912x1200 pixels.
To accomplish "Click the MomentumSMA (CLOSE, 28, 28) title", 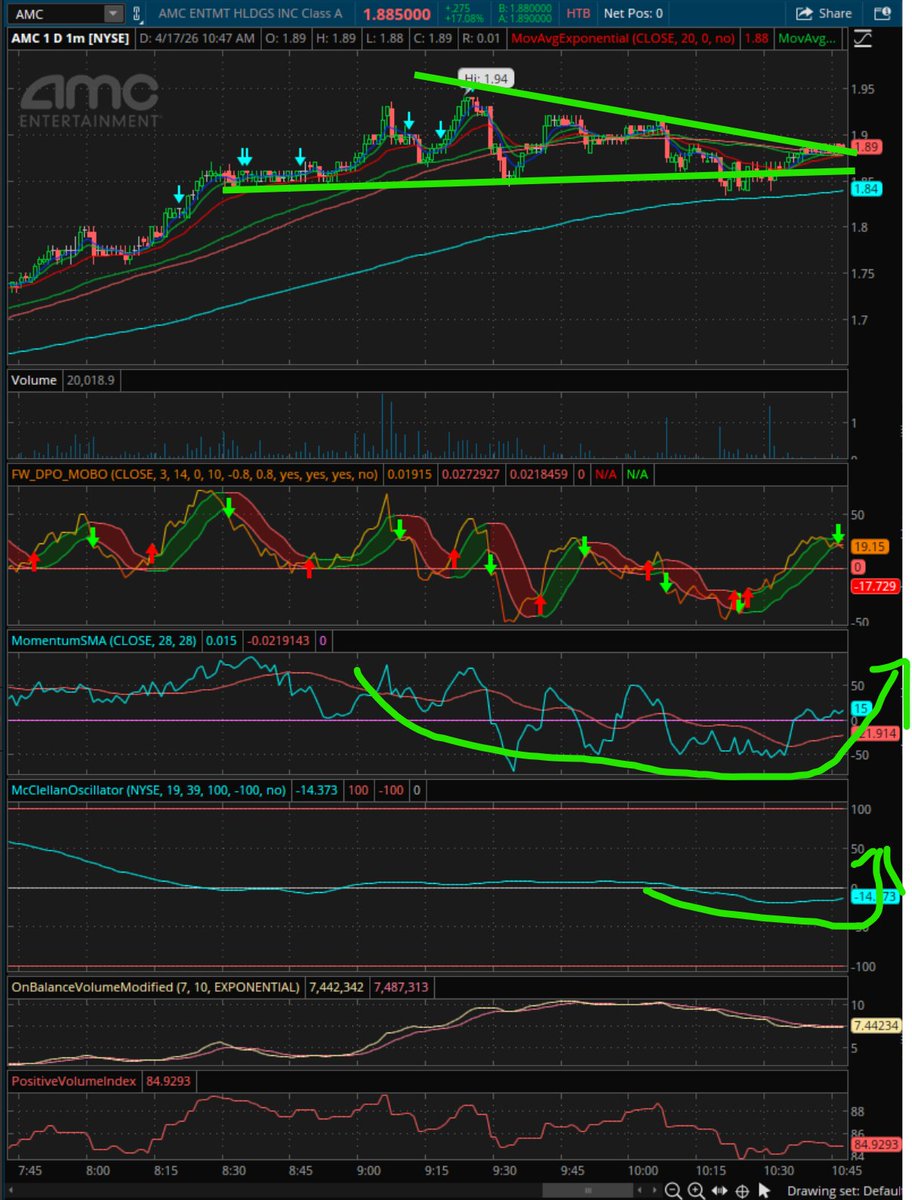I will tap(102, 639).
